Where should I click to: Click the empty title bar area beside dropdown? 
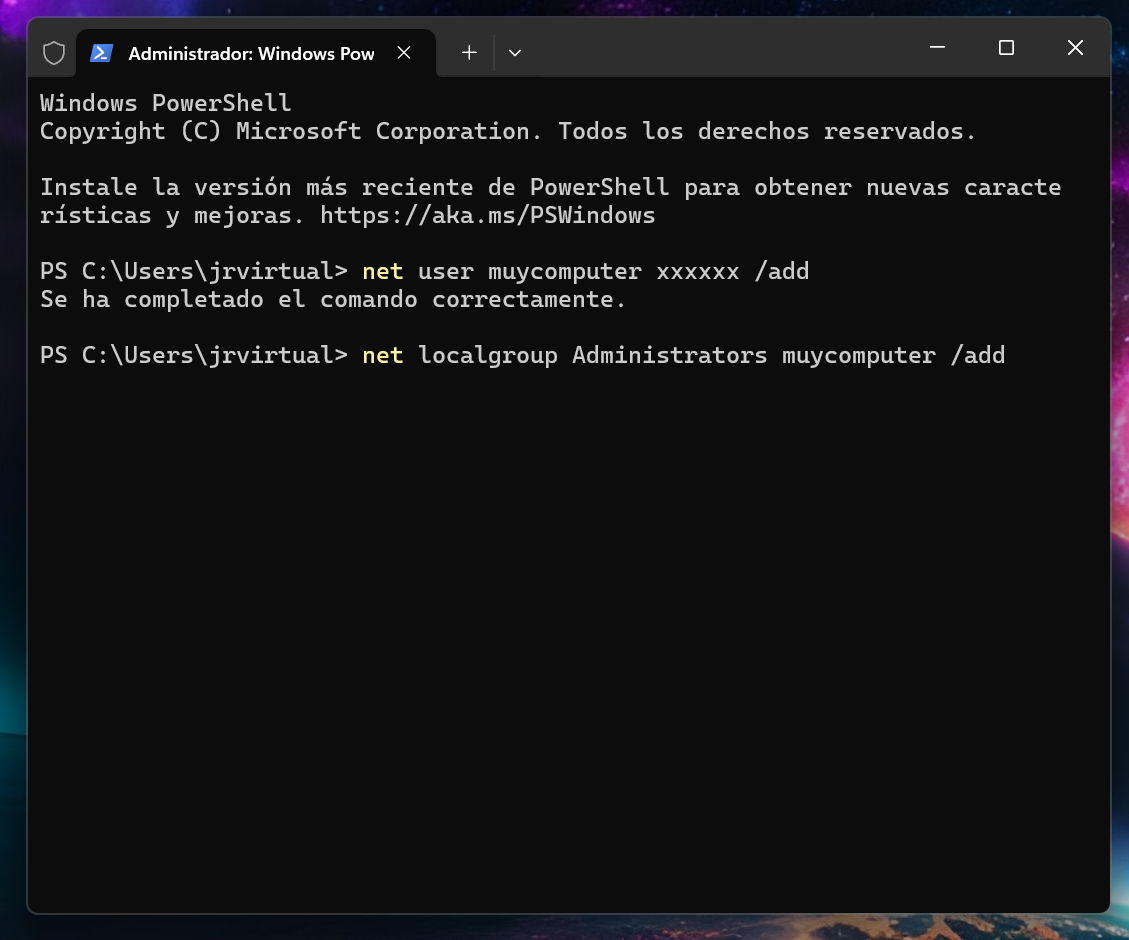(720, 50)
